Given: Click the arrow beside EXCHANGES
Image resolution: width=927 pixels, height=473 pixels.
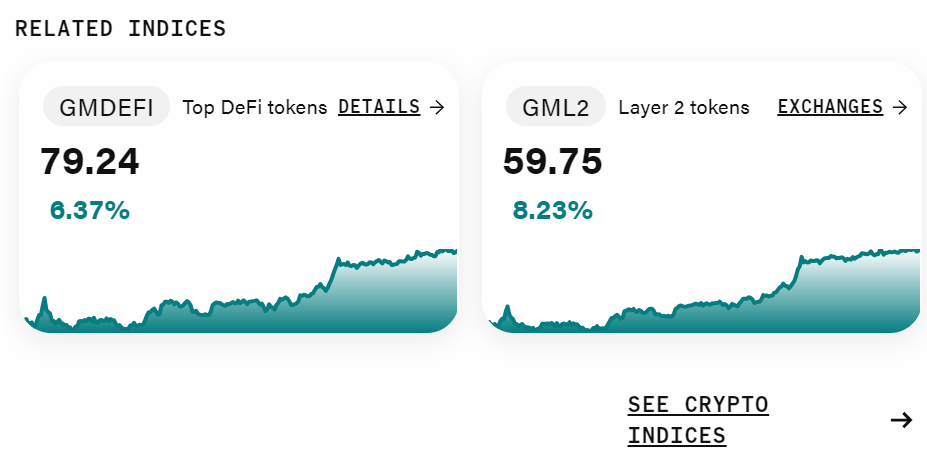Looking at the screenshot, I should [x=900, y=107].
